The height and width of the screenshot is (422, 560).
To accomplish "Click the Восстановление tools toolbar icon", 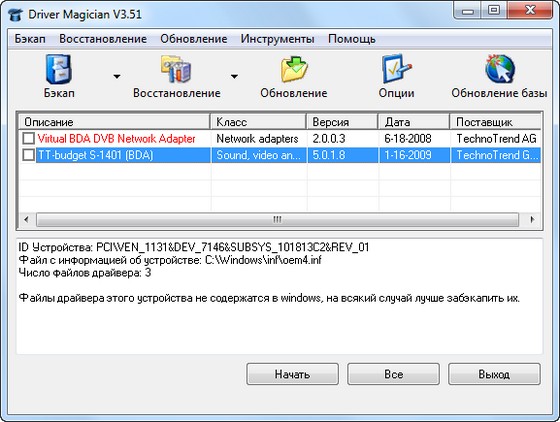I will pos(176,69).
